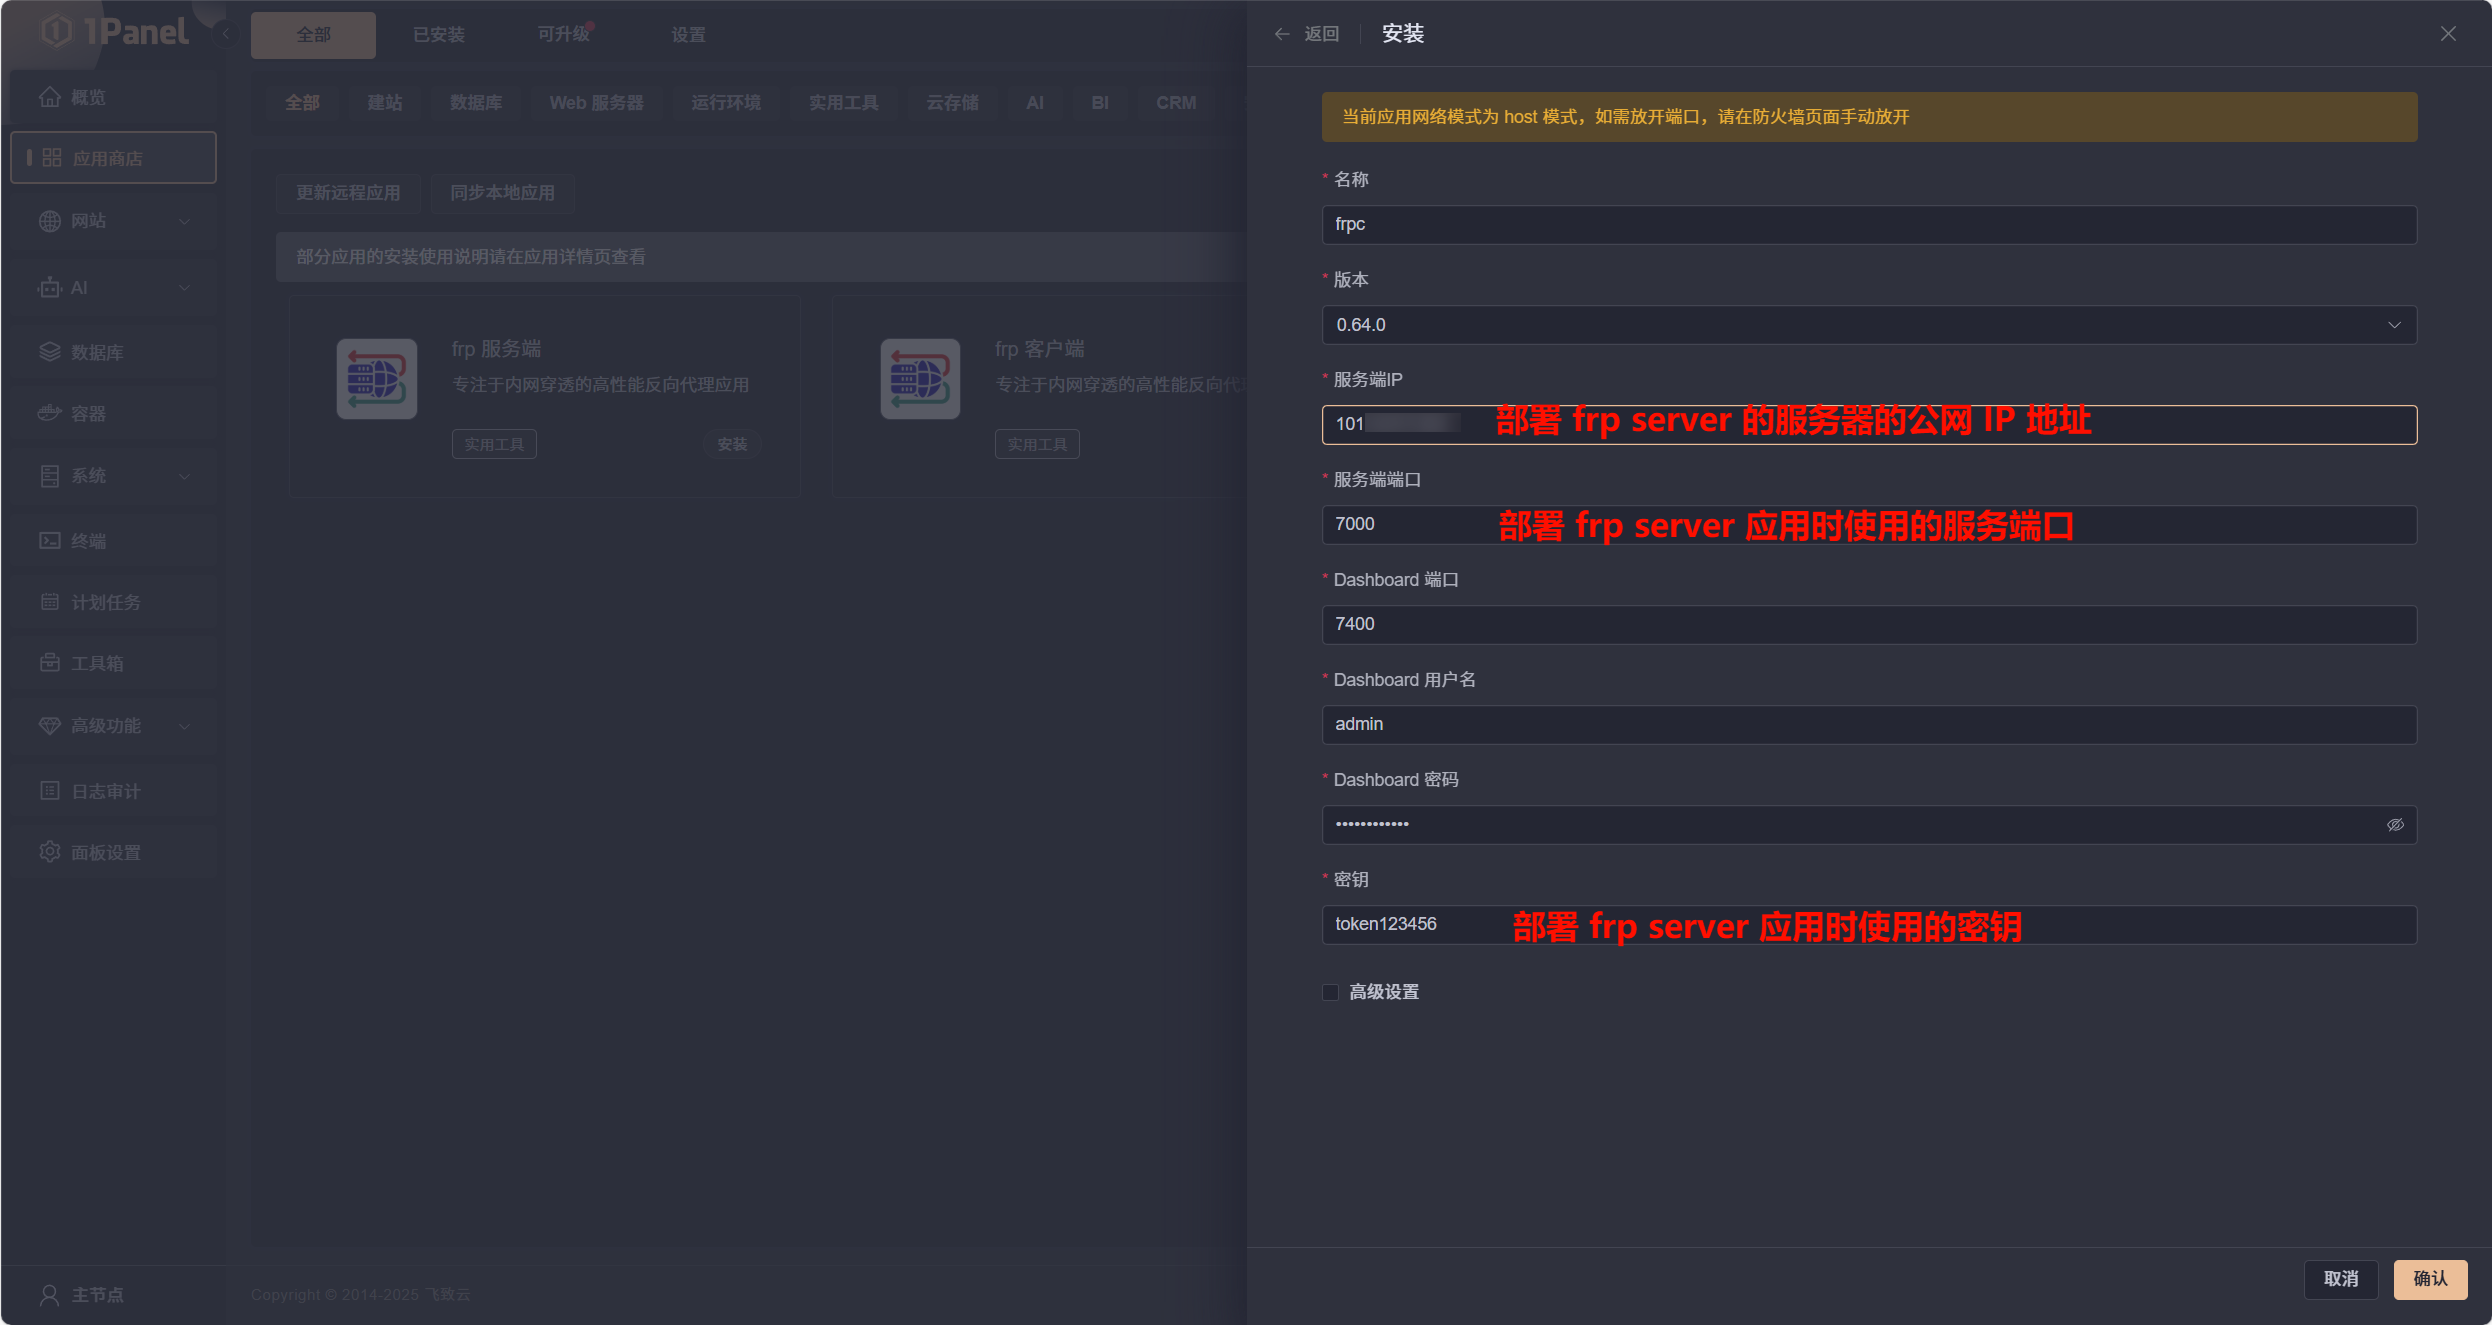This screenshot has height=1325, width=2492.
Task: Collapse sidebar using arrow beside 1Panel logo
Action: point(226,34)
